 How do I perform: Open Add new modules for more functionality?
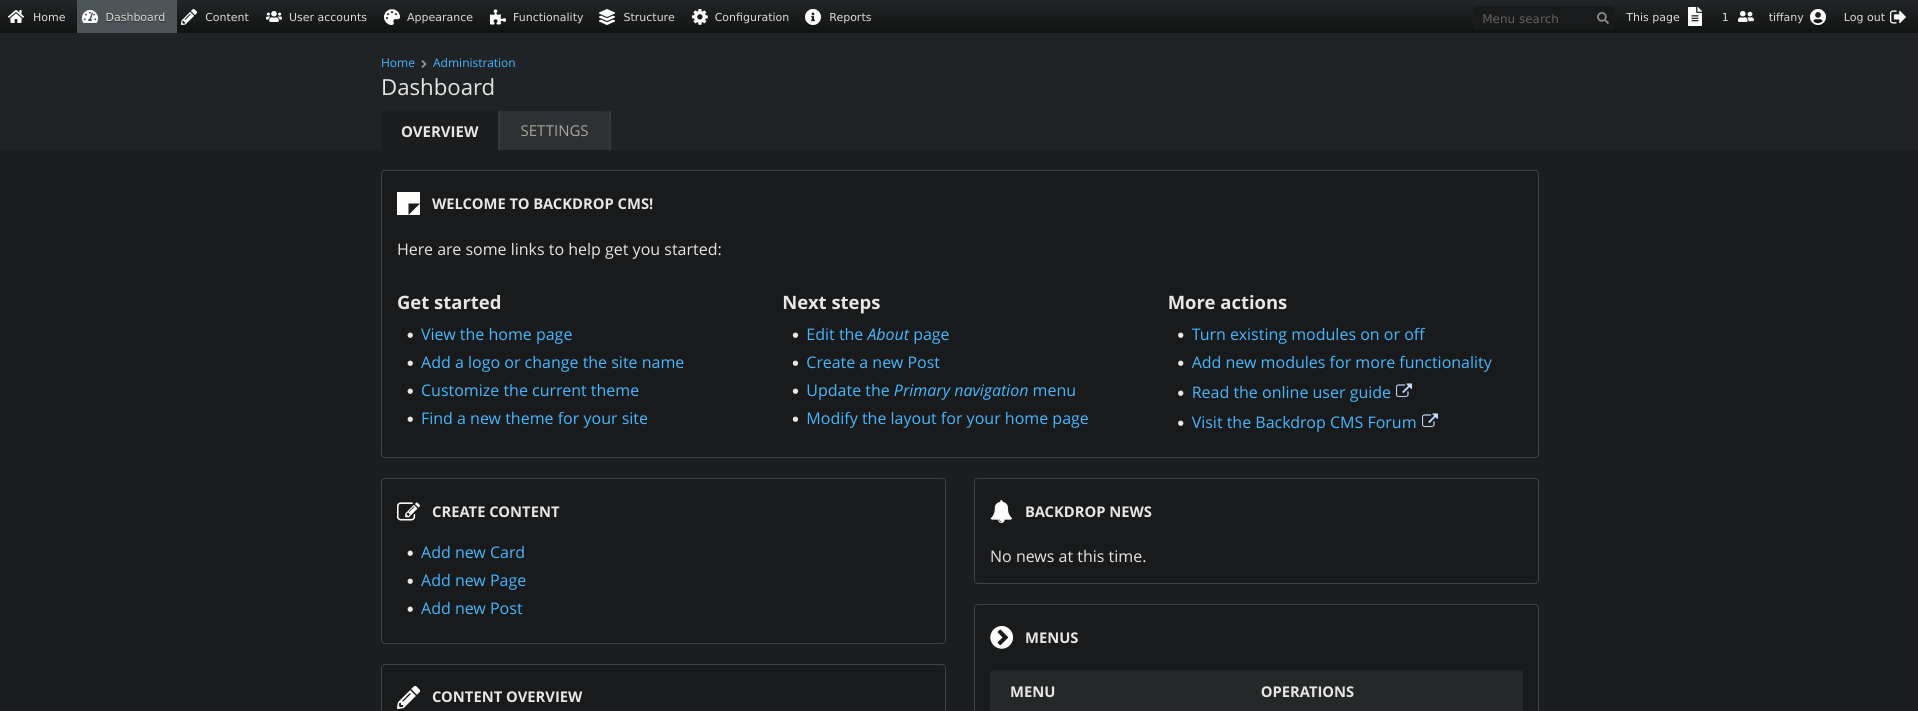coord(1342,362)
